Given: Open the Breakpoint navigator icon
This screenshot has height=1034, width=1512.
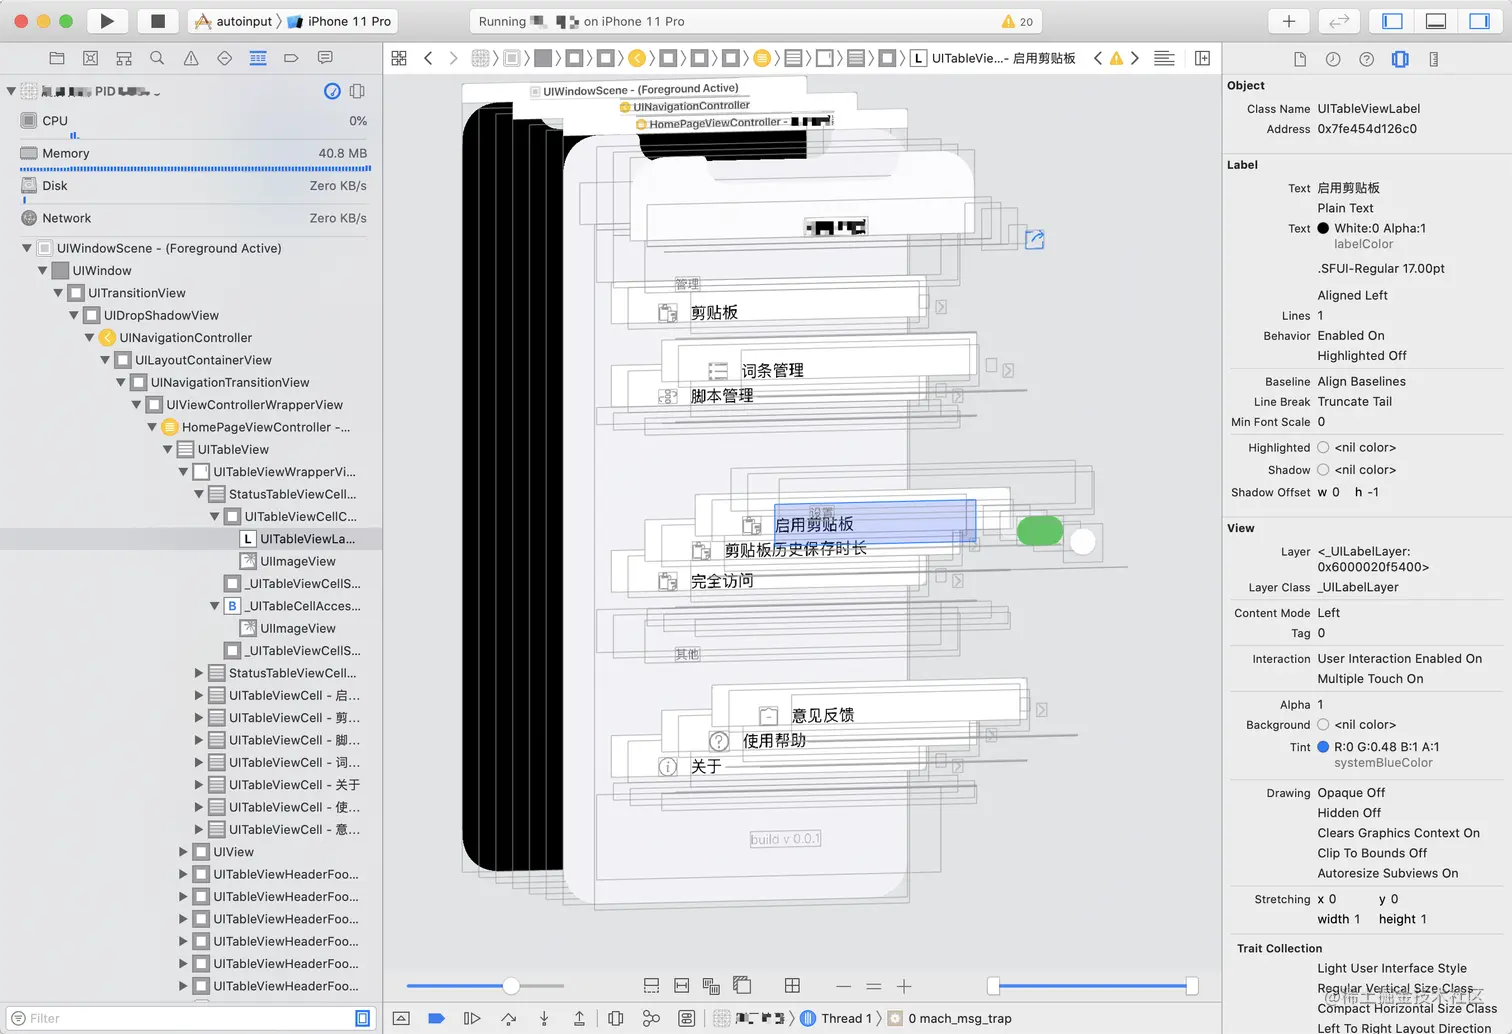Looking at the screenshot, I should pyautogui.click(x=291, y=58).
